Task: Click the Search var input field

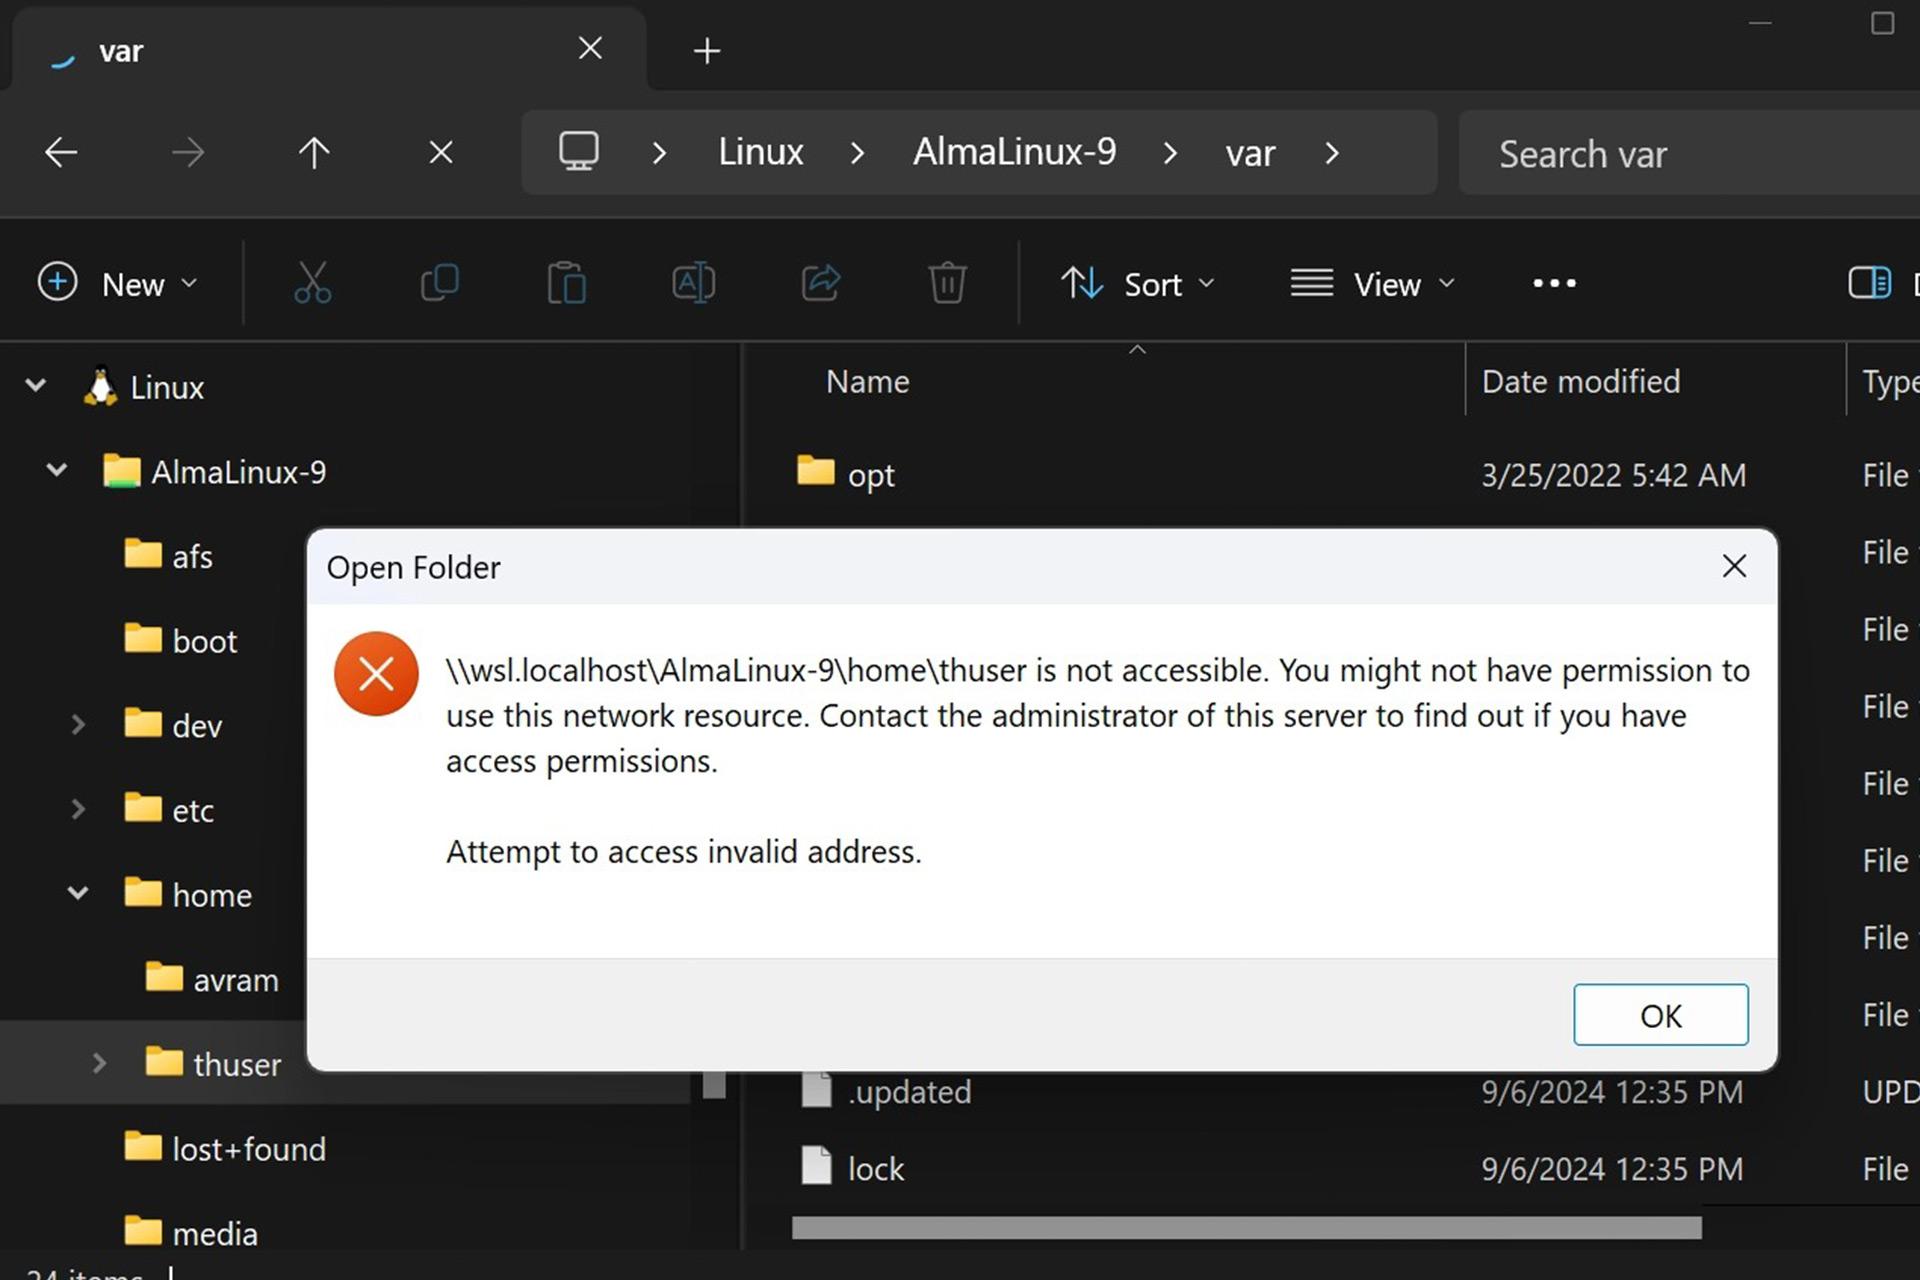Action: click(x=1689, y=153)
